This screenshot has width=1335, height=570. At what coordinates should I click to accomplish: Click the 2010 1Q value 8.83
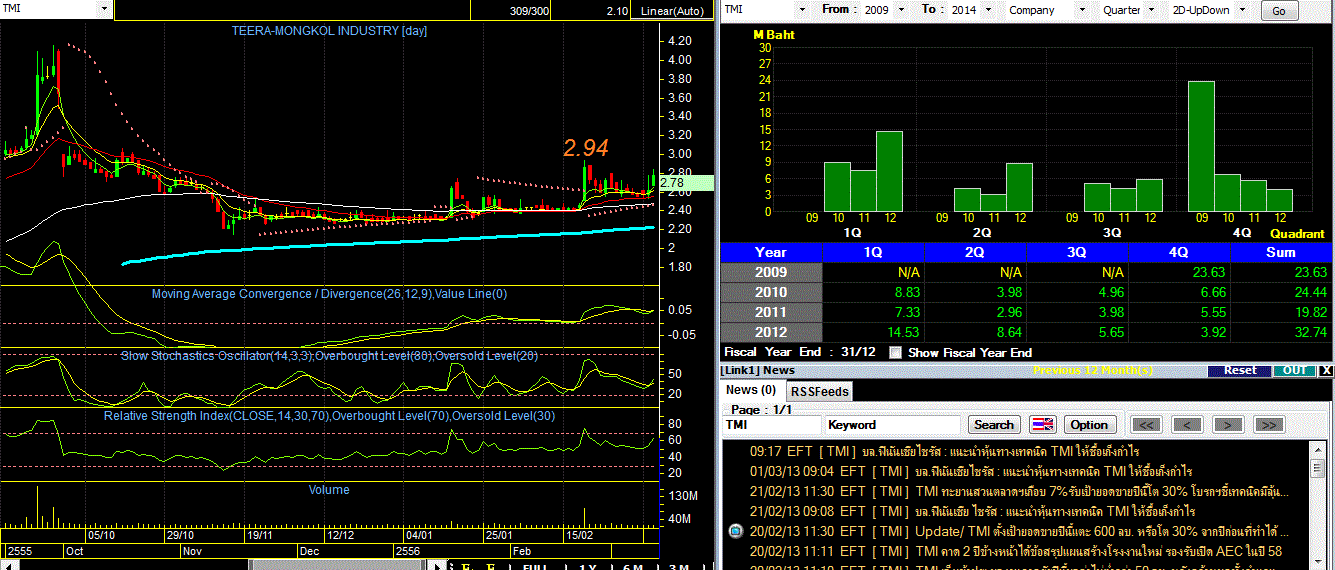906,292
